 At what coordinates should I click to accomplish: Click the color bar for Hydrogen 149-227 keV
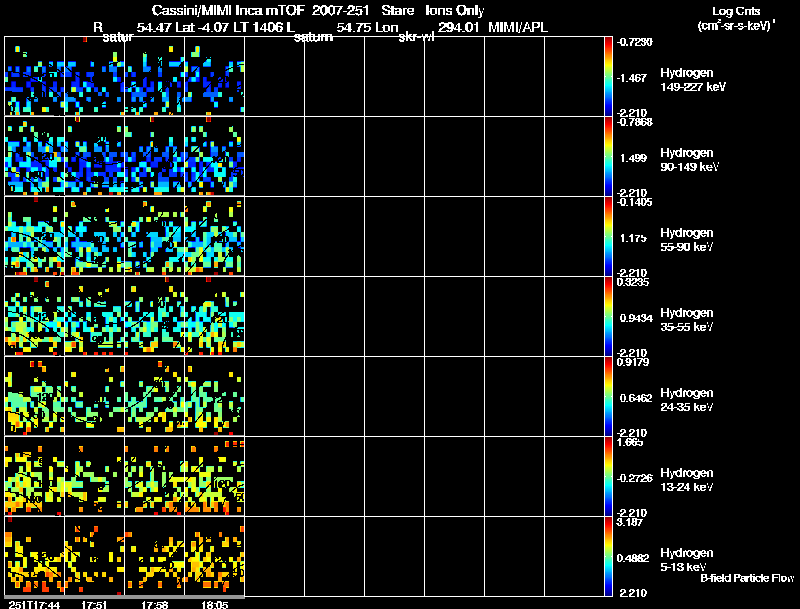click(608, 77)
